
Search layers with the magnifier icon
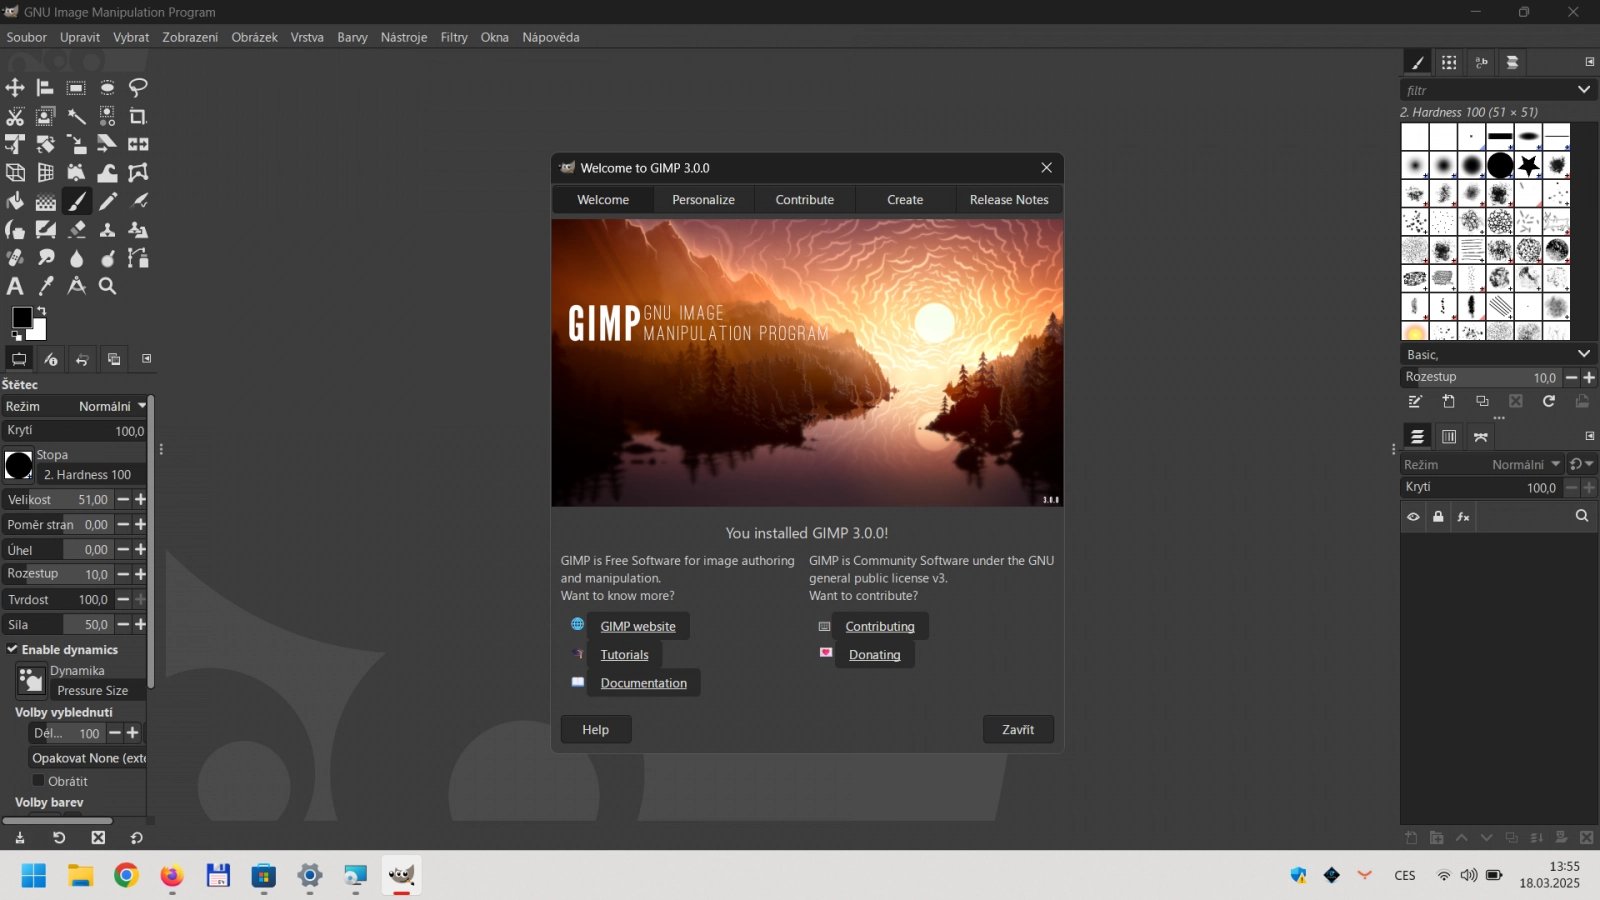1582,516
